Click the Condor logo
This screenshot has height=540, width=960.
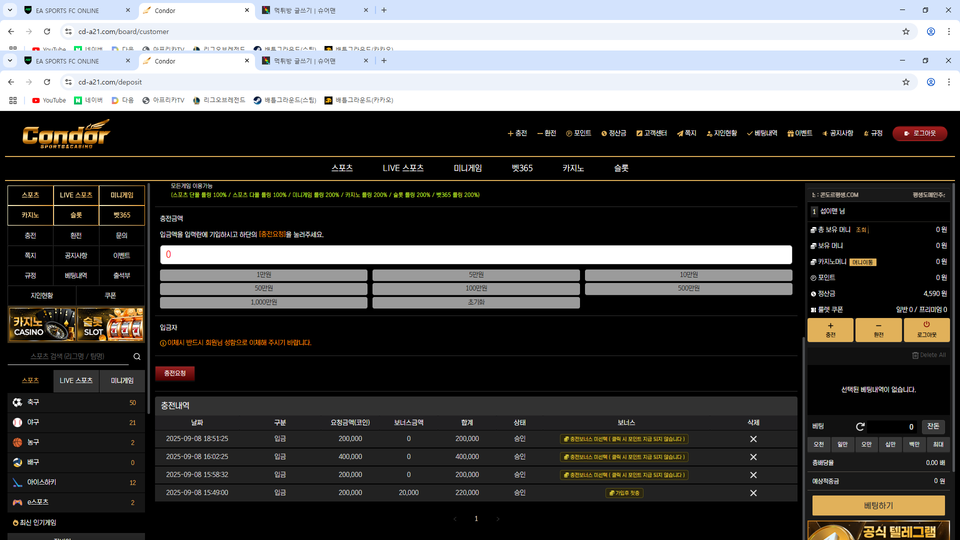(x=66, y=134)
